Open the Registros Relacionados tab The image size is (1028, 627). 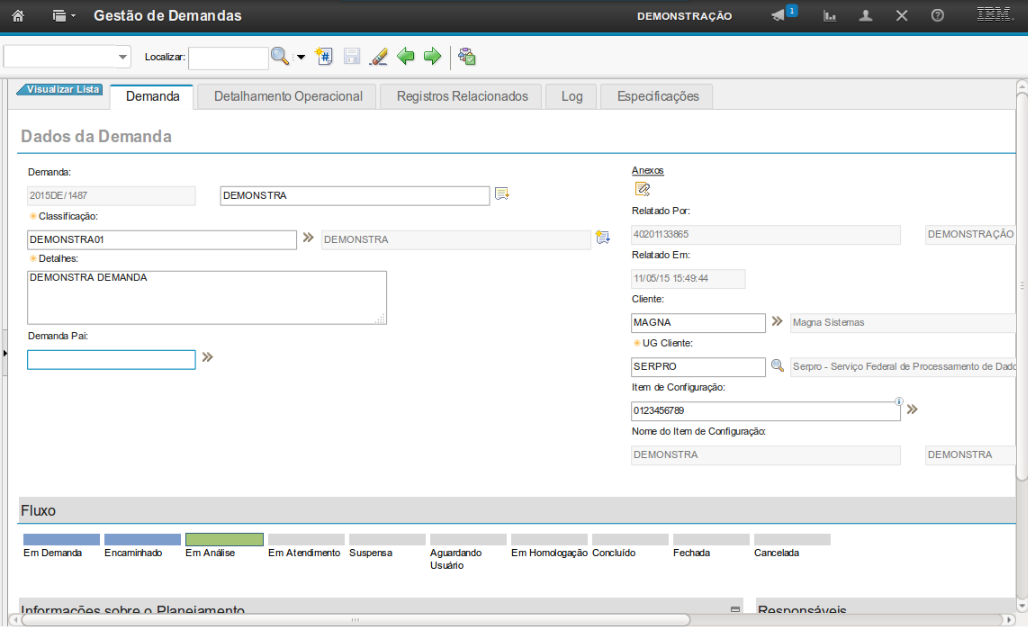(x=462, y=96)
